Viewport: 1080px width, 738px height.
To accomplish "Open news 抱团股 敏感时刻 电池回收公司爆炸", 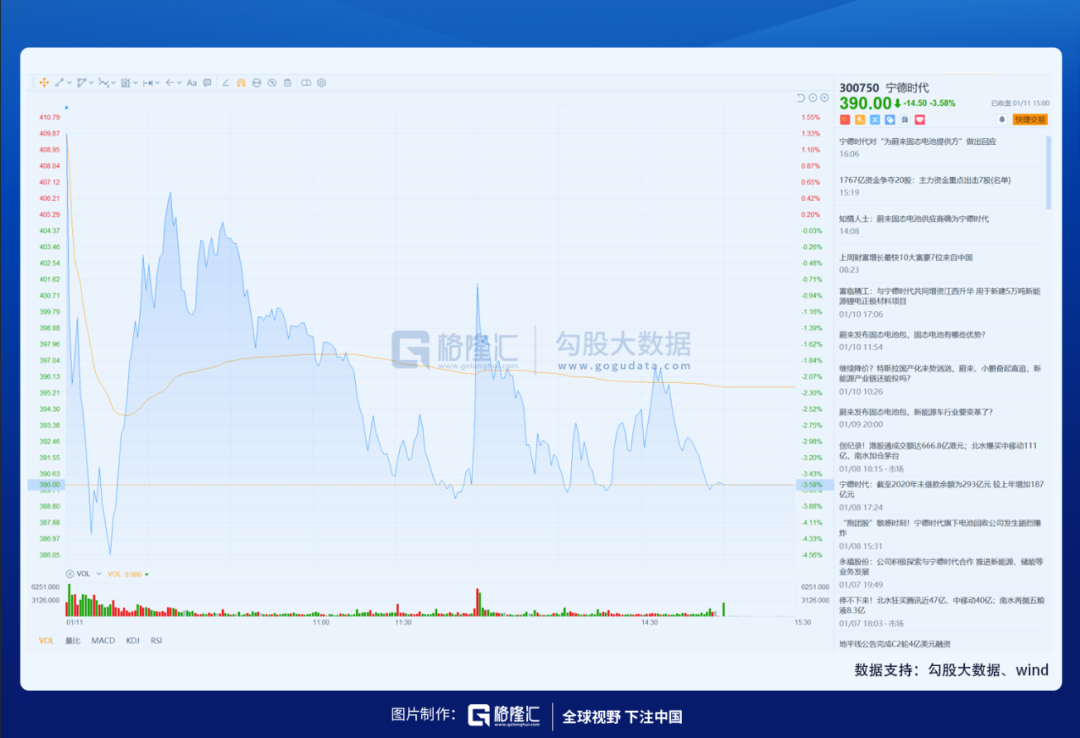I will coord(940,528).
